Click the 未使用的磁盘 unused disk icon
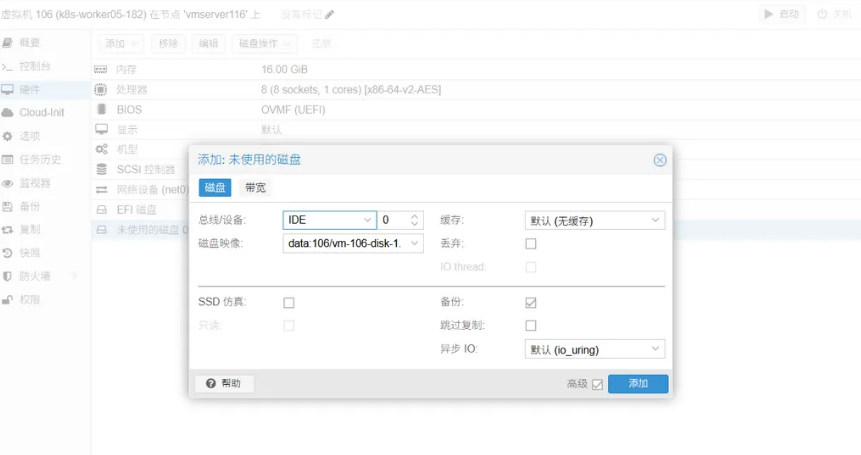The height and width of the screenshot is (455, 861). click(102, 230)
